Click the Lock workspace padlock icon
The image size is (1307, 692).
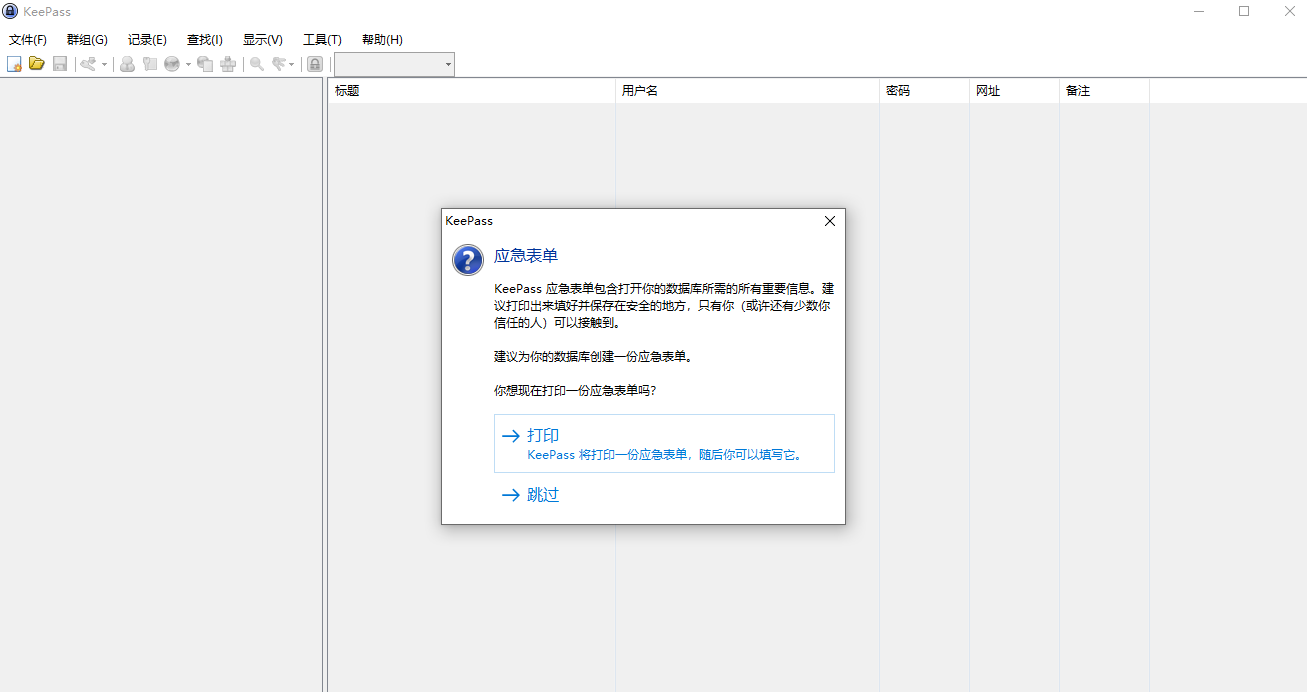(x=315, y=64)
